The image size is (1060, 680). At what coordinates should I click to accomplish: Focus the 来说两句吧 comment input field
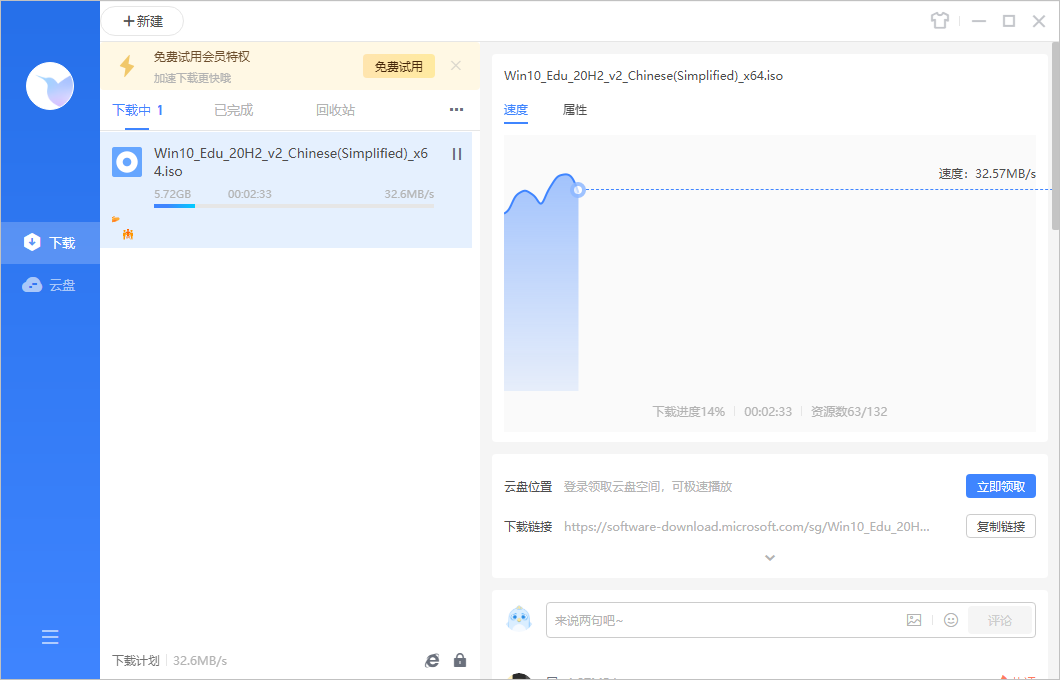point(723,620)
